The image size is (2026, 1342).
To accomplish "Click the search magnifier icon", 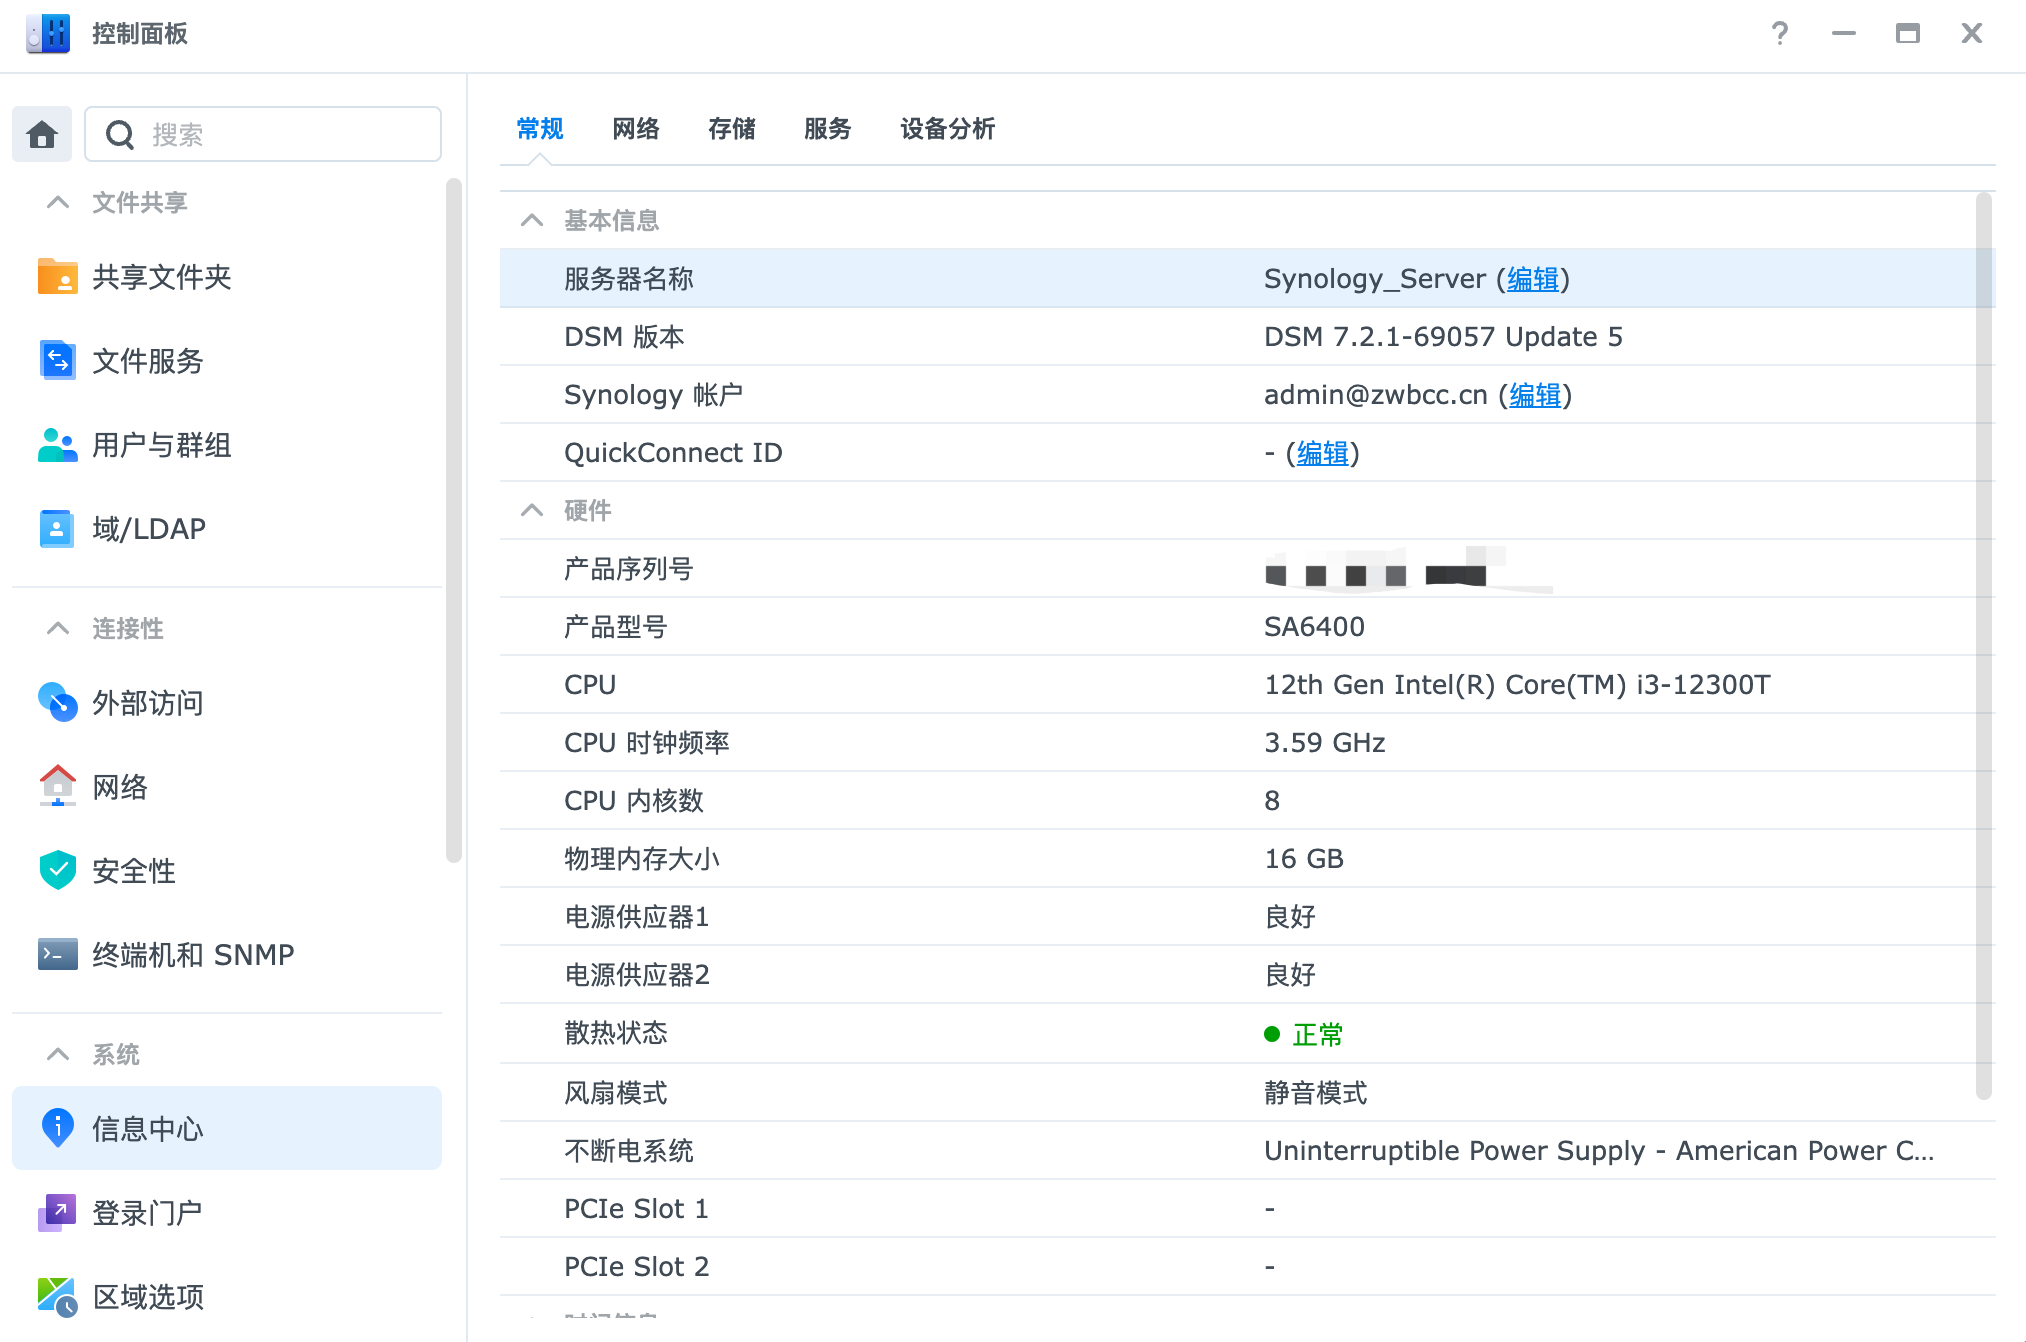I will click(x=120, y=134).
